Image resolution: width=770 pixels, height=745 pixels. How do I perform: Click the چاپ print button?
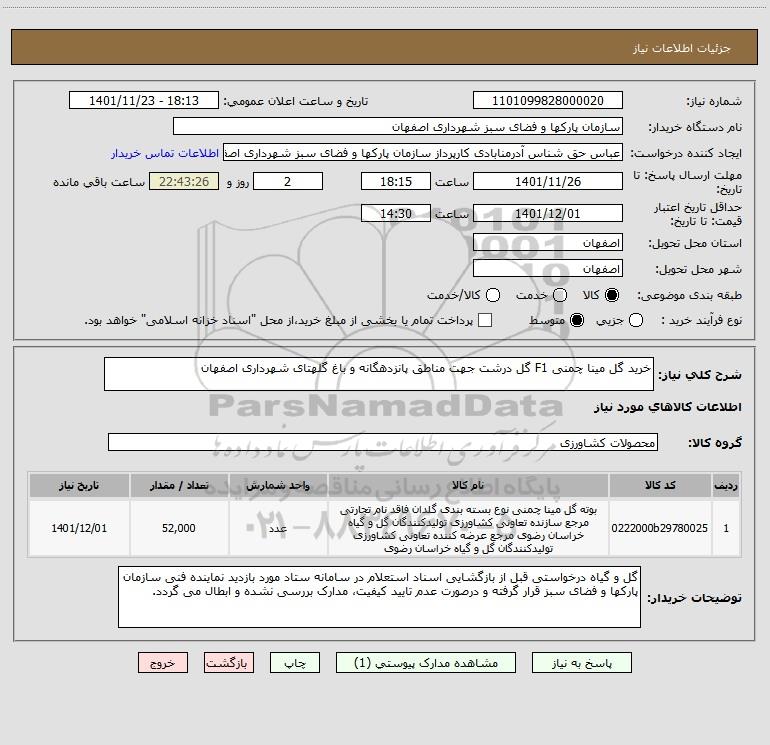295,663
